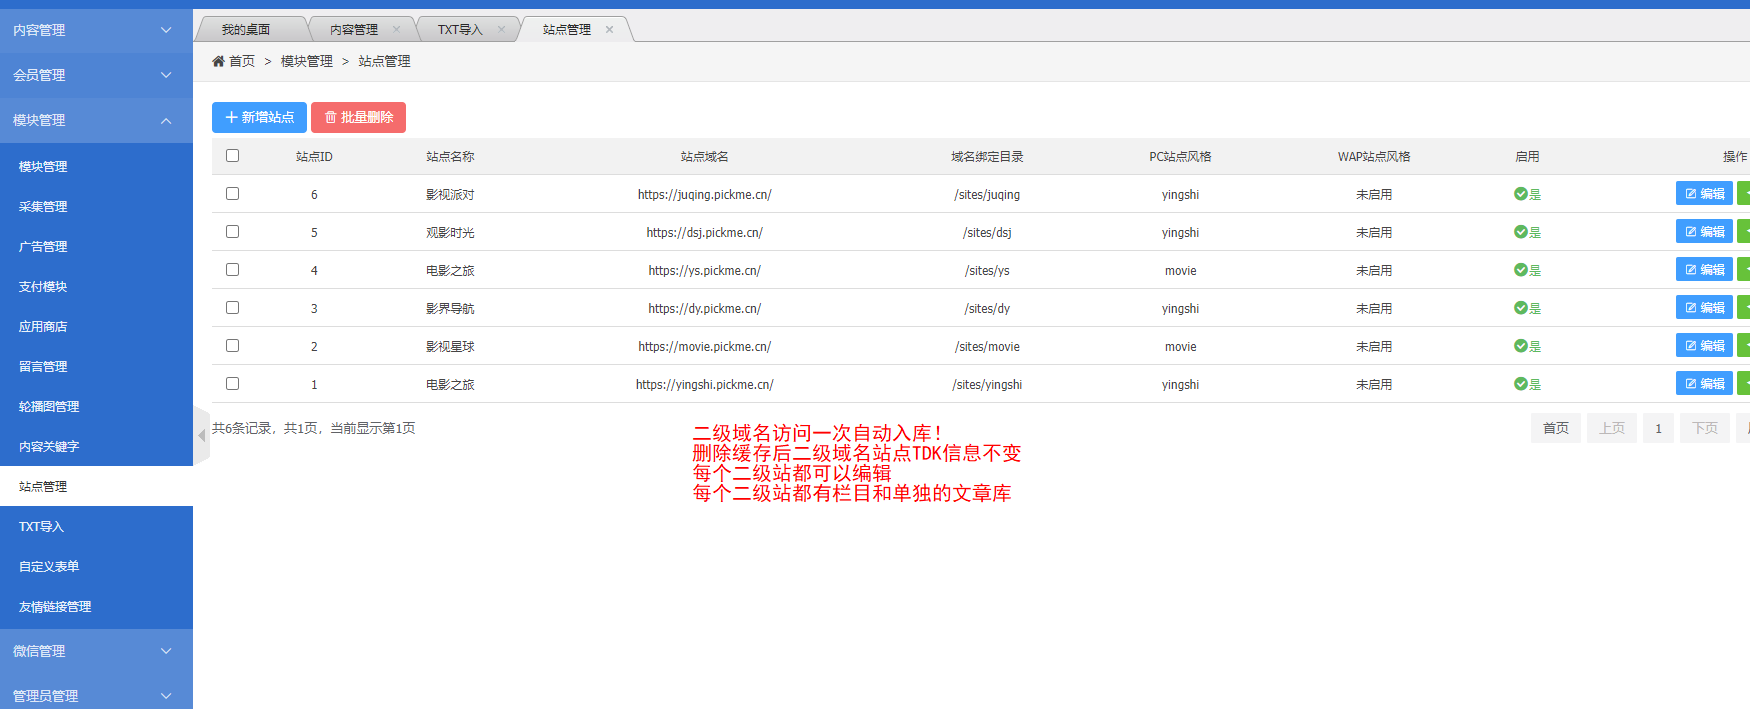The image size is (1750, 709).
Task: Check the checkbox for site 影视派对
Action: point(233,194)
